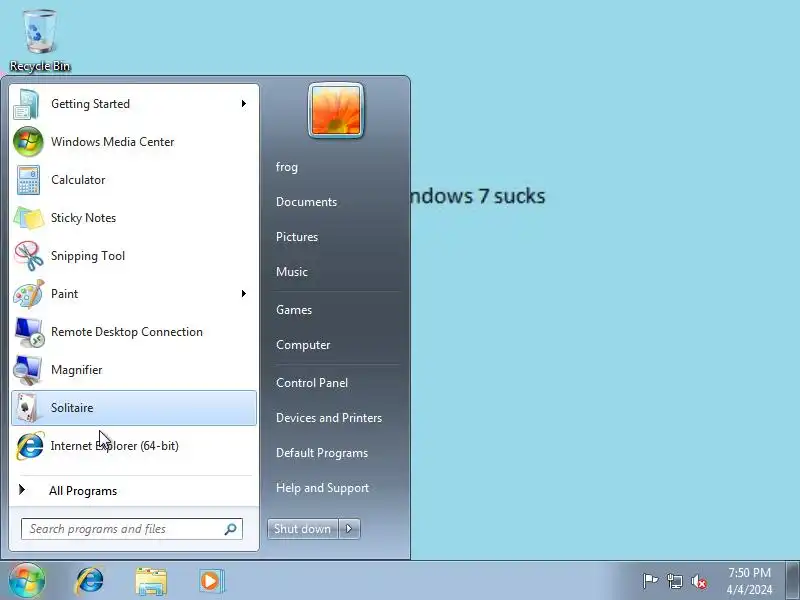Image resolution: width=800 pixels, height=600 pixels.
Task: Click the user account flower picture
Action: coord(336,111)
